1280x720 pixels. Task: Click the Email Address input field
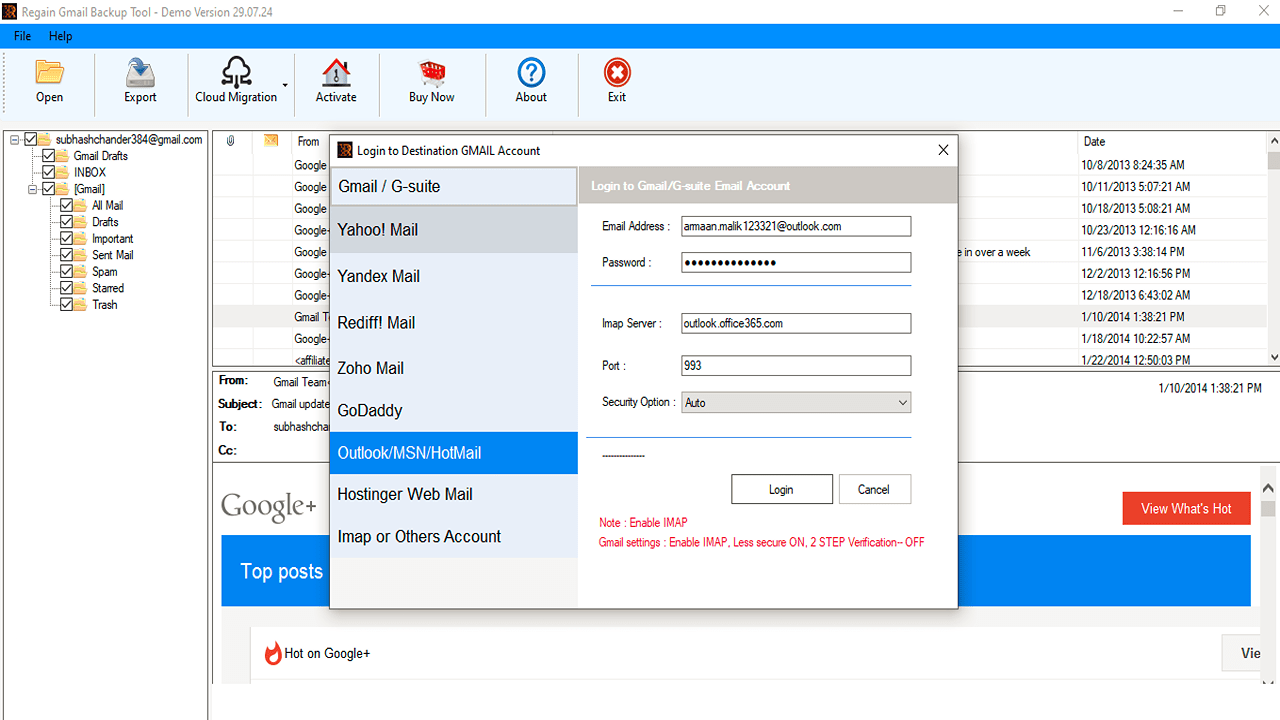point(796,226)
